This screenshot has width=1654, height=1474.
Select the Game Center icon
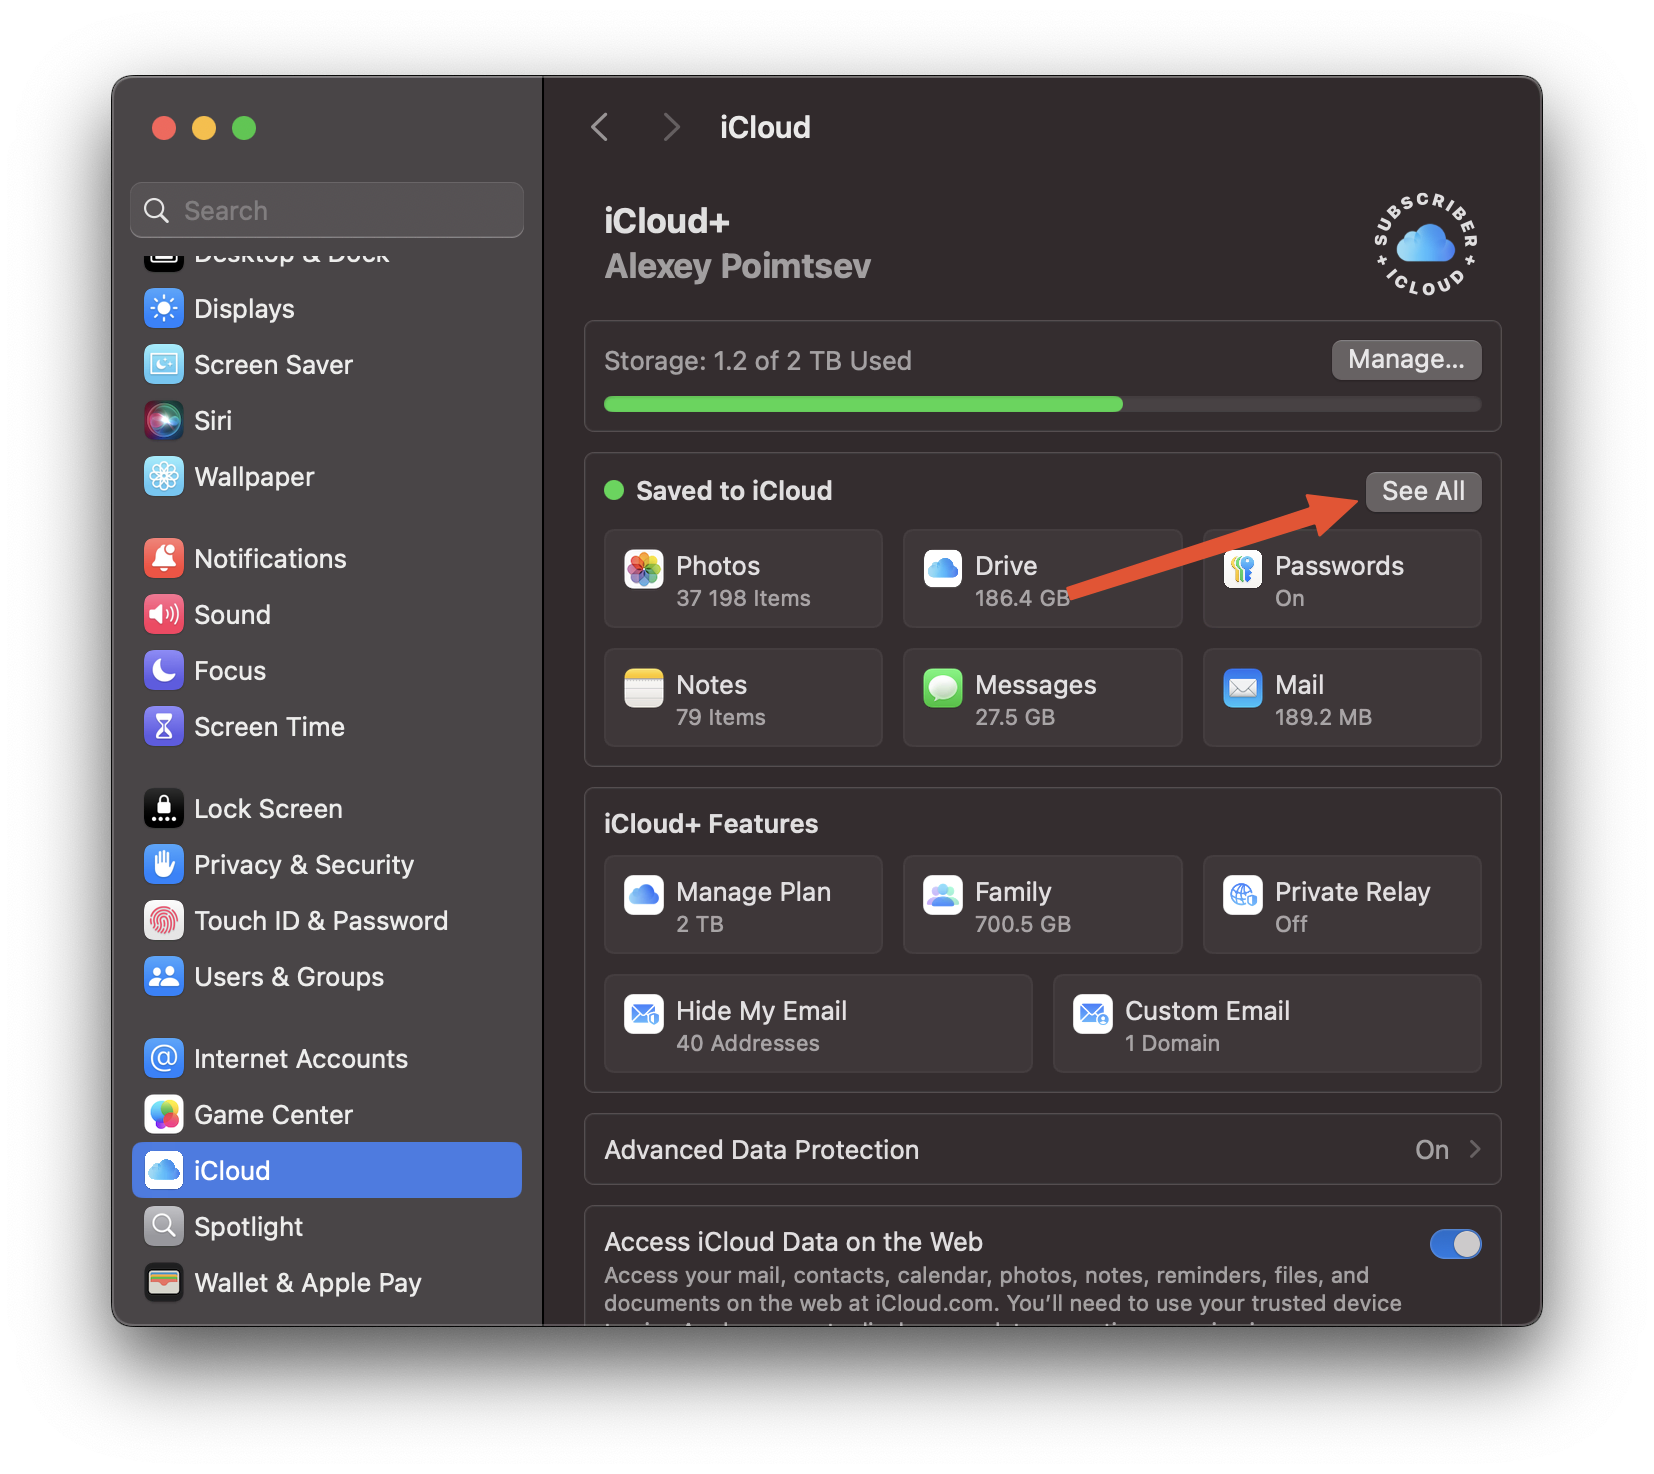coord(164,1115)
